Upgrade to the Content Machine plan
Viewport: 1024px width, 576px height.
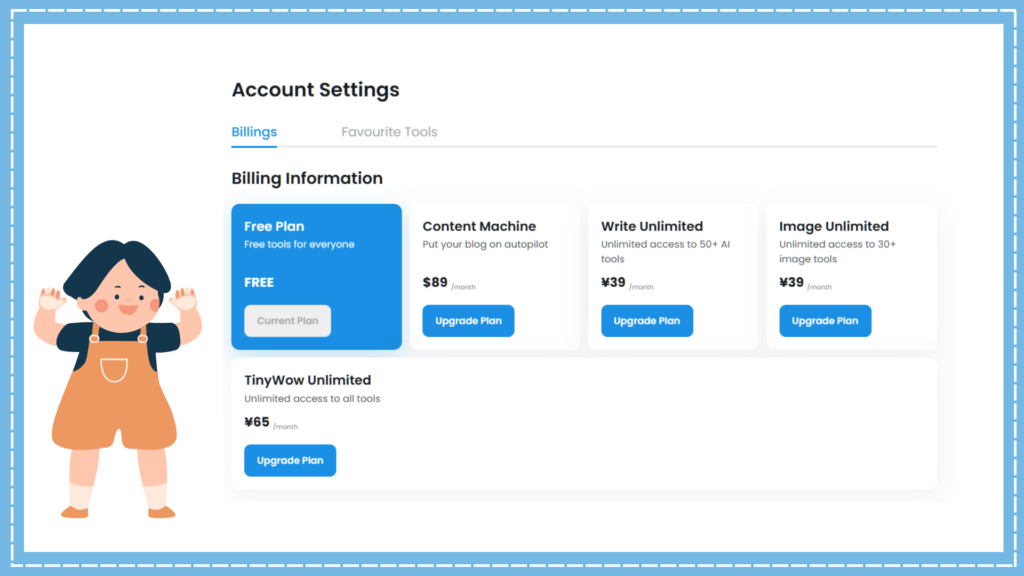tap(468, 321)
